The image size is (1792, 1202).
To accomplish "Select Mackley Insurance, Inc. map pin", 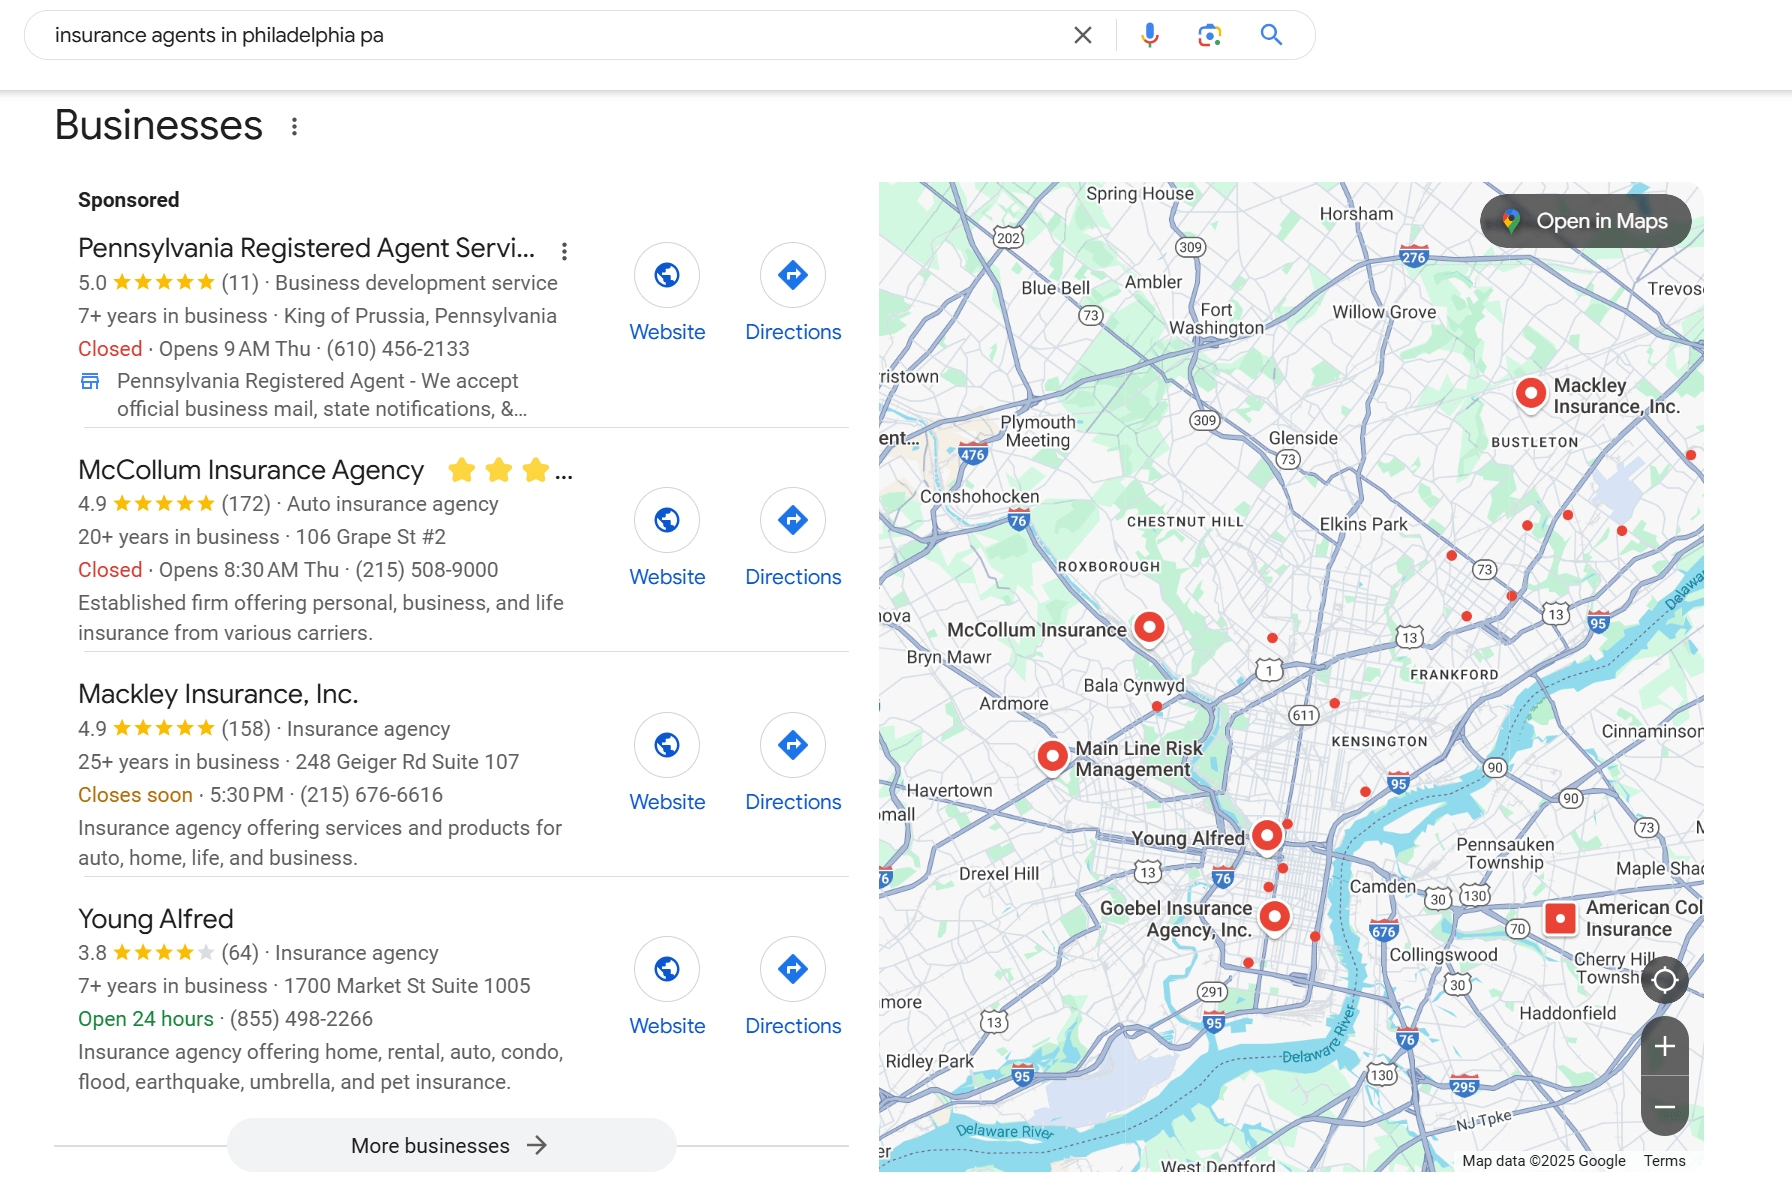I will 1531,393.
